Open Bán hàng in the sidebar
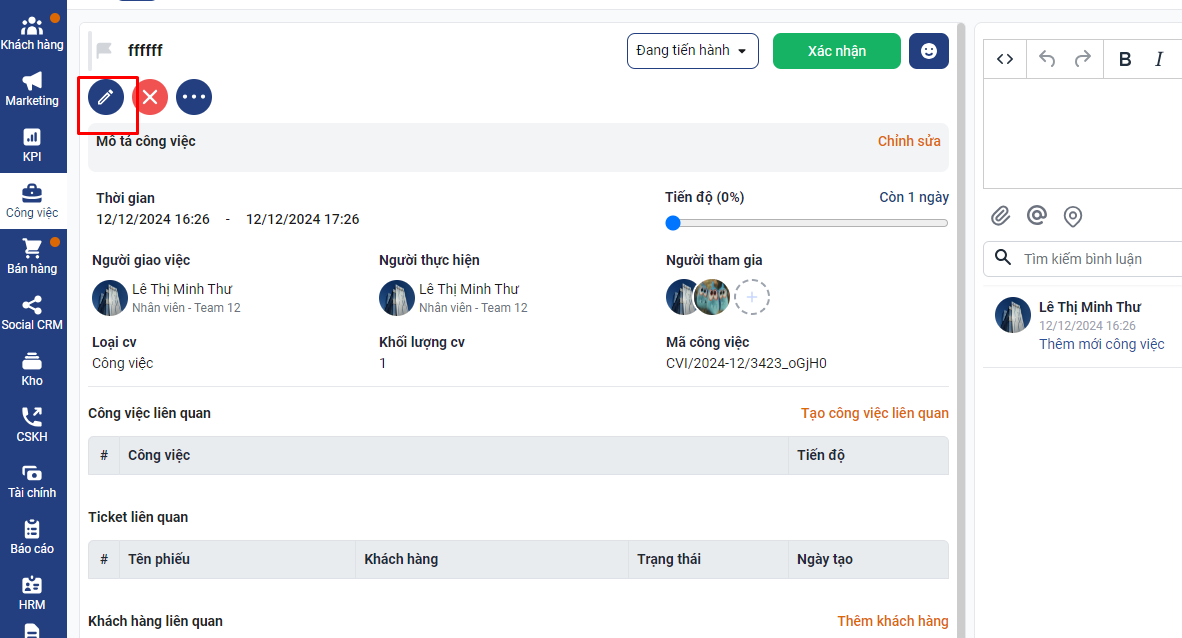 (x=32, y=257)
